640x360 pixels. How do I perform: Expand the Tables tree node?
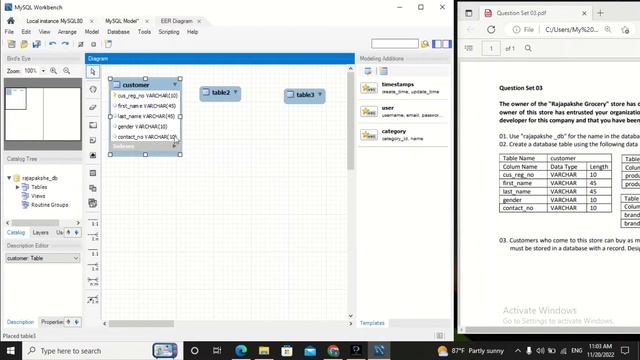18,187
